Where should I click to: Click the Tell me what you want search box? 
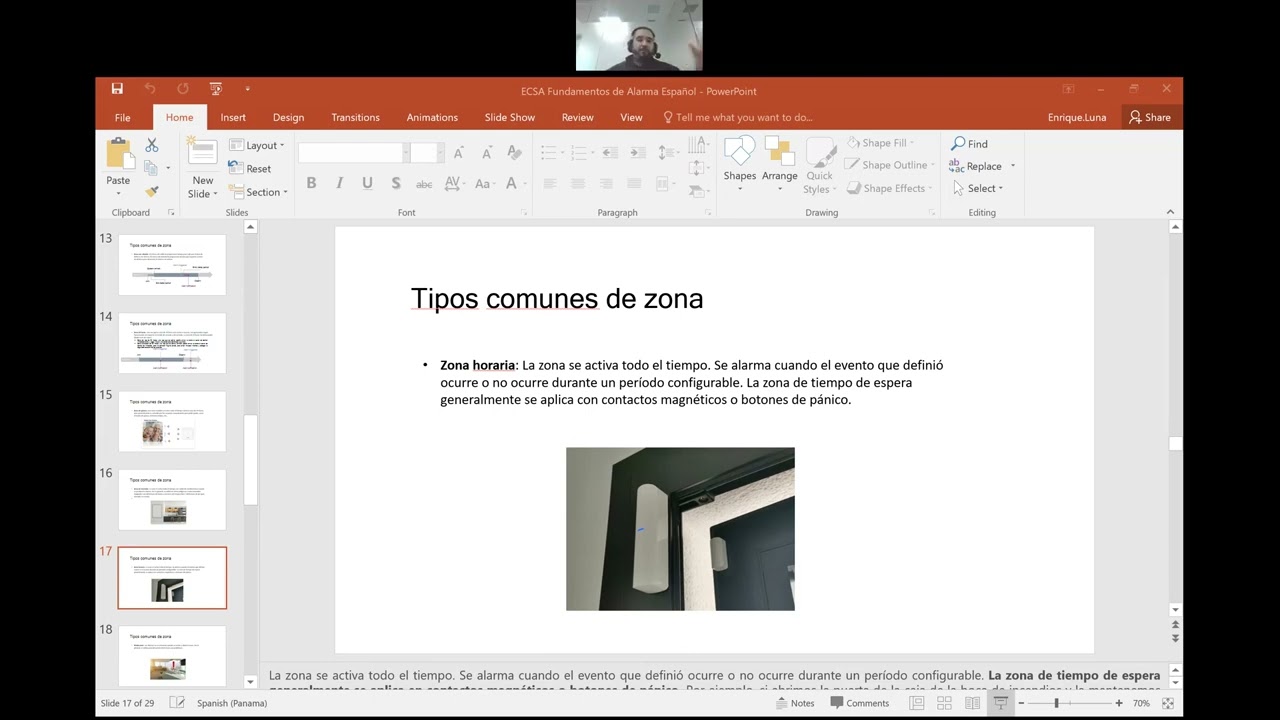coord(738,117)
